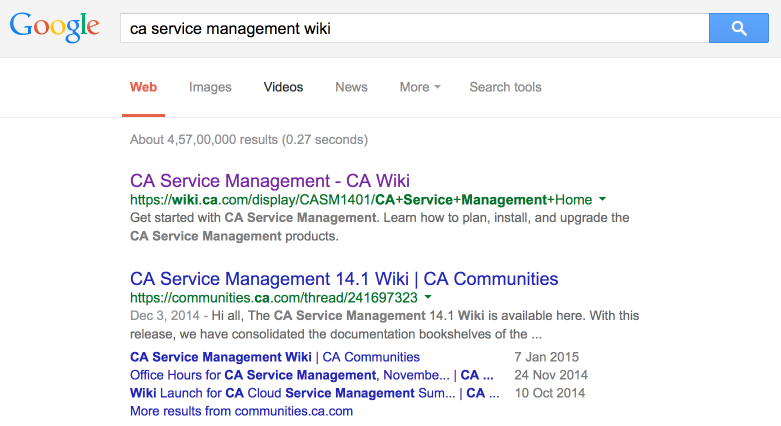Click the communities.ca.com/thread/241697323 URL text

(274, 298)
